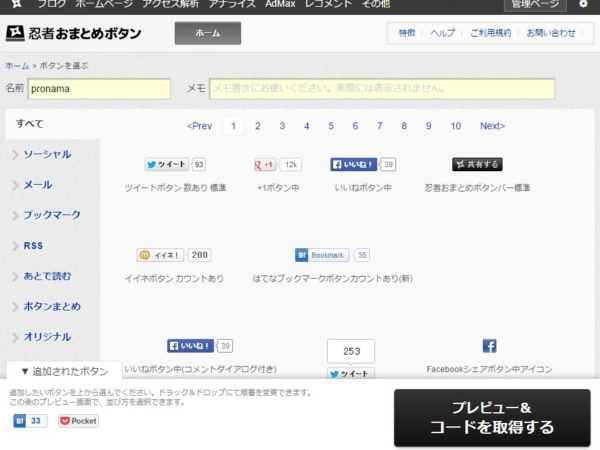Expand the メール category
This screenshot has width=600, height=450.
pyautogui.click(x=38, y=185)
